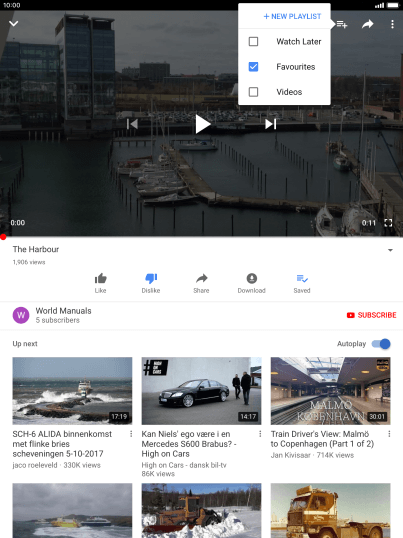
Task: Open options for Train Driver's View video
Action: [389, 434]
